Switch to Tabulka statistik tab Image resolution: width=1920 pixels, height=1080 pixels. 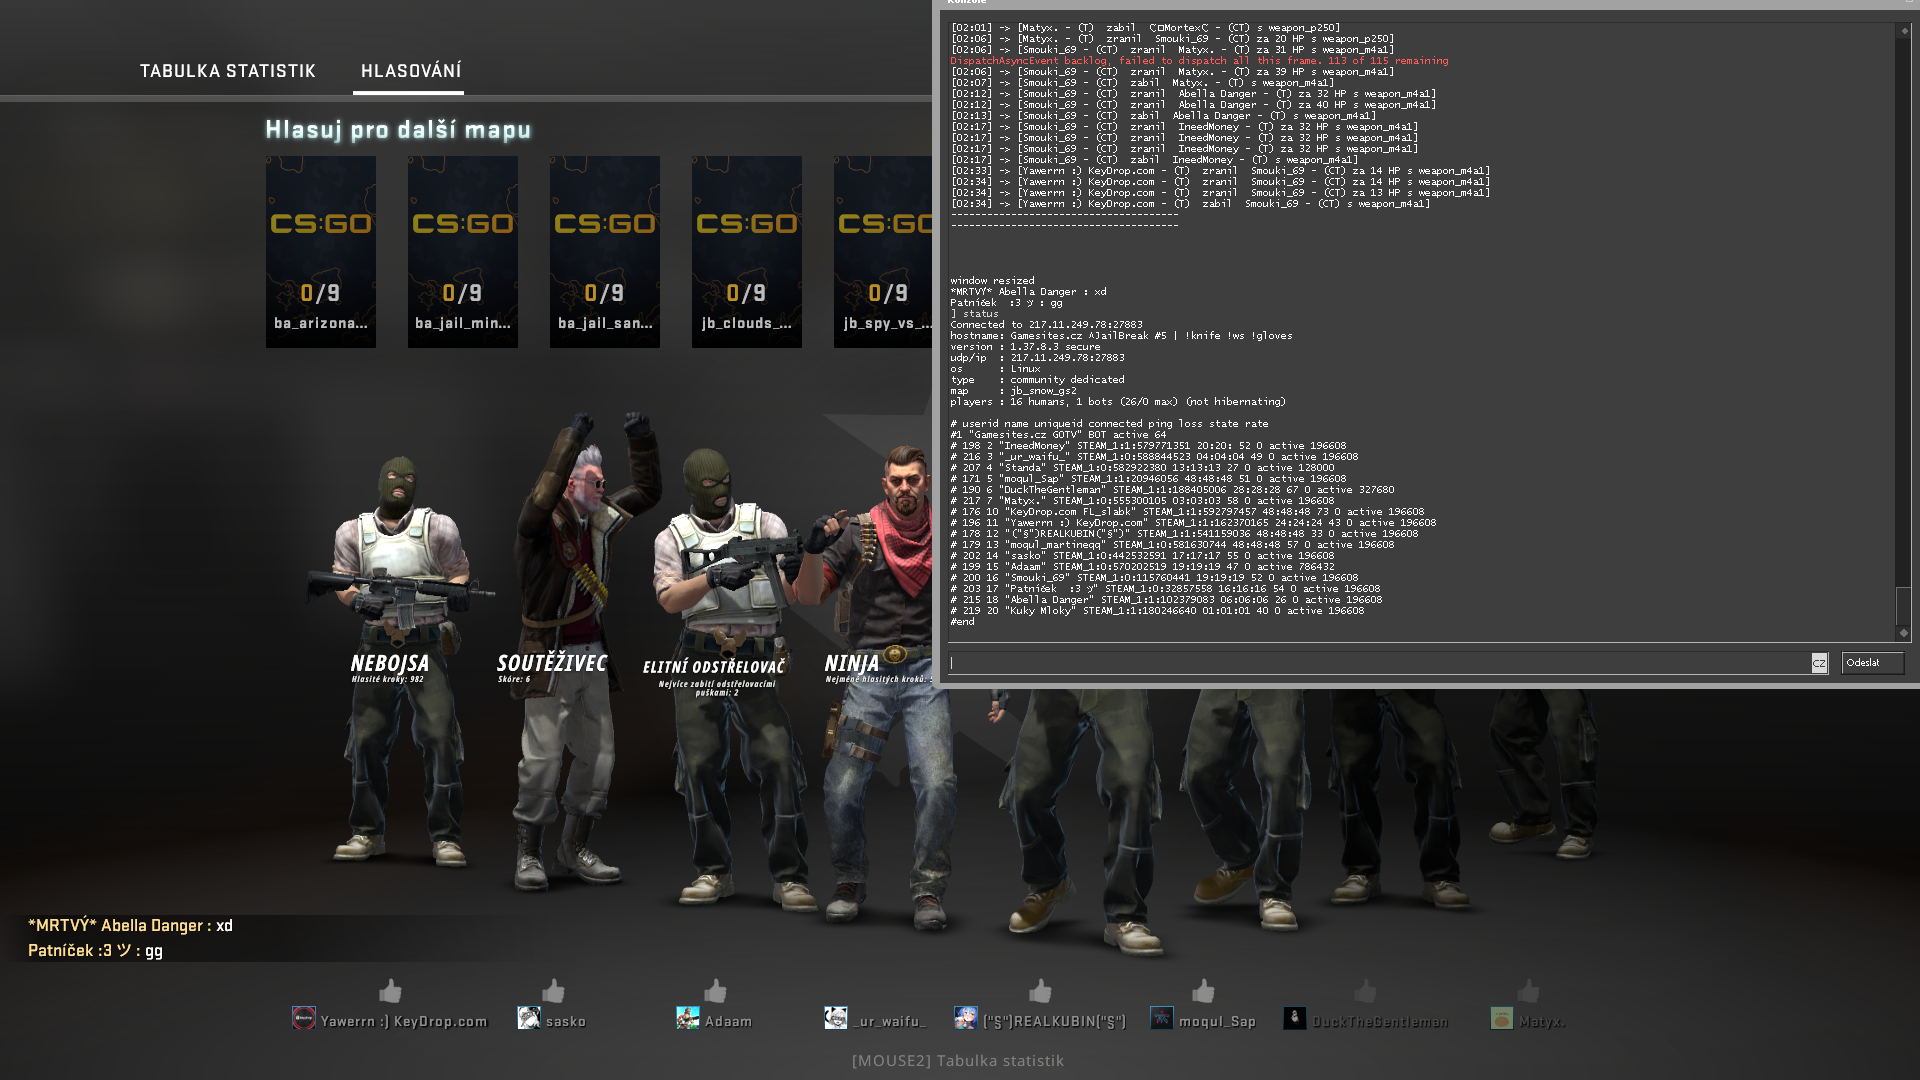pyautogui.click(x=227, y=71)
